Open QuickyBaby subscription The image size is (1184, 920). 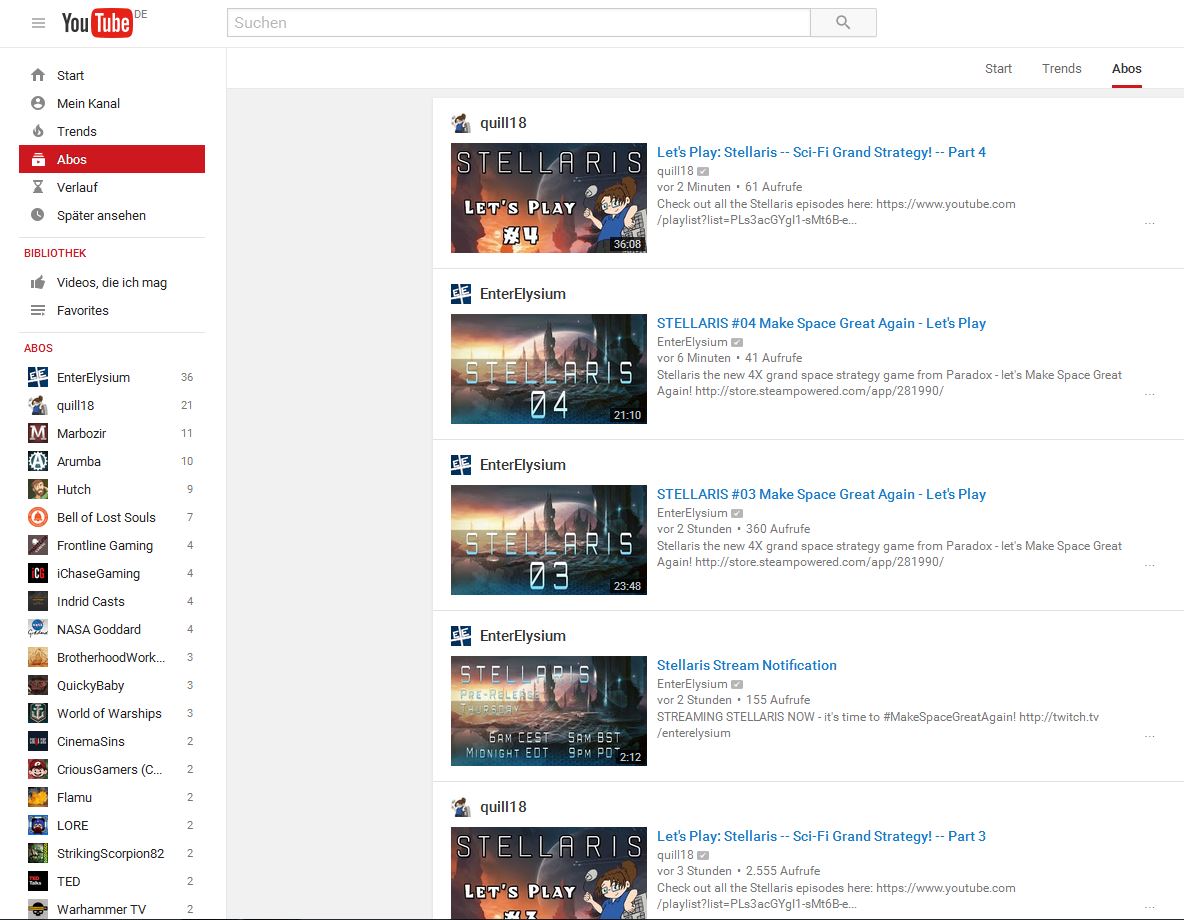pos(112,685)
